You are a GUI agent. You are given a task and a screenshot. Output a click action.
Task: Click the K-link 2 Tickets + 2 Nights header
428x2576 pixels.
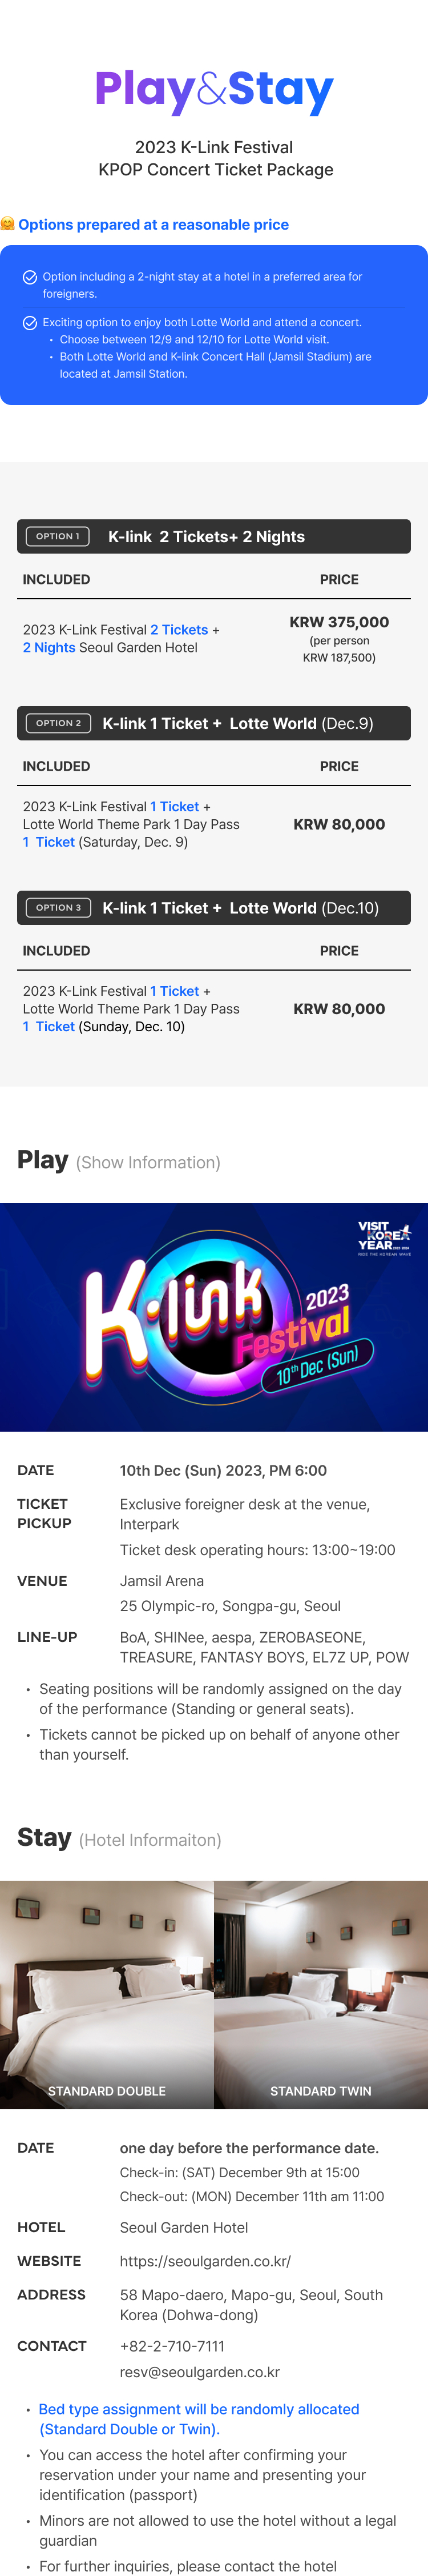(214, 537)
